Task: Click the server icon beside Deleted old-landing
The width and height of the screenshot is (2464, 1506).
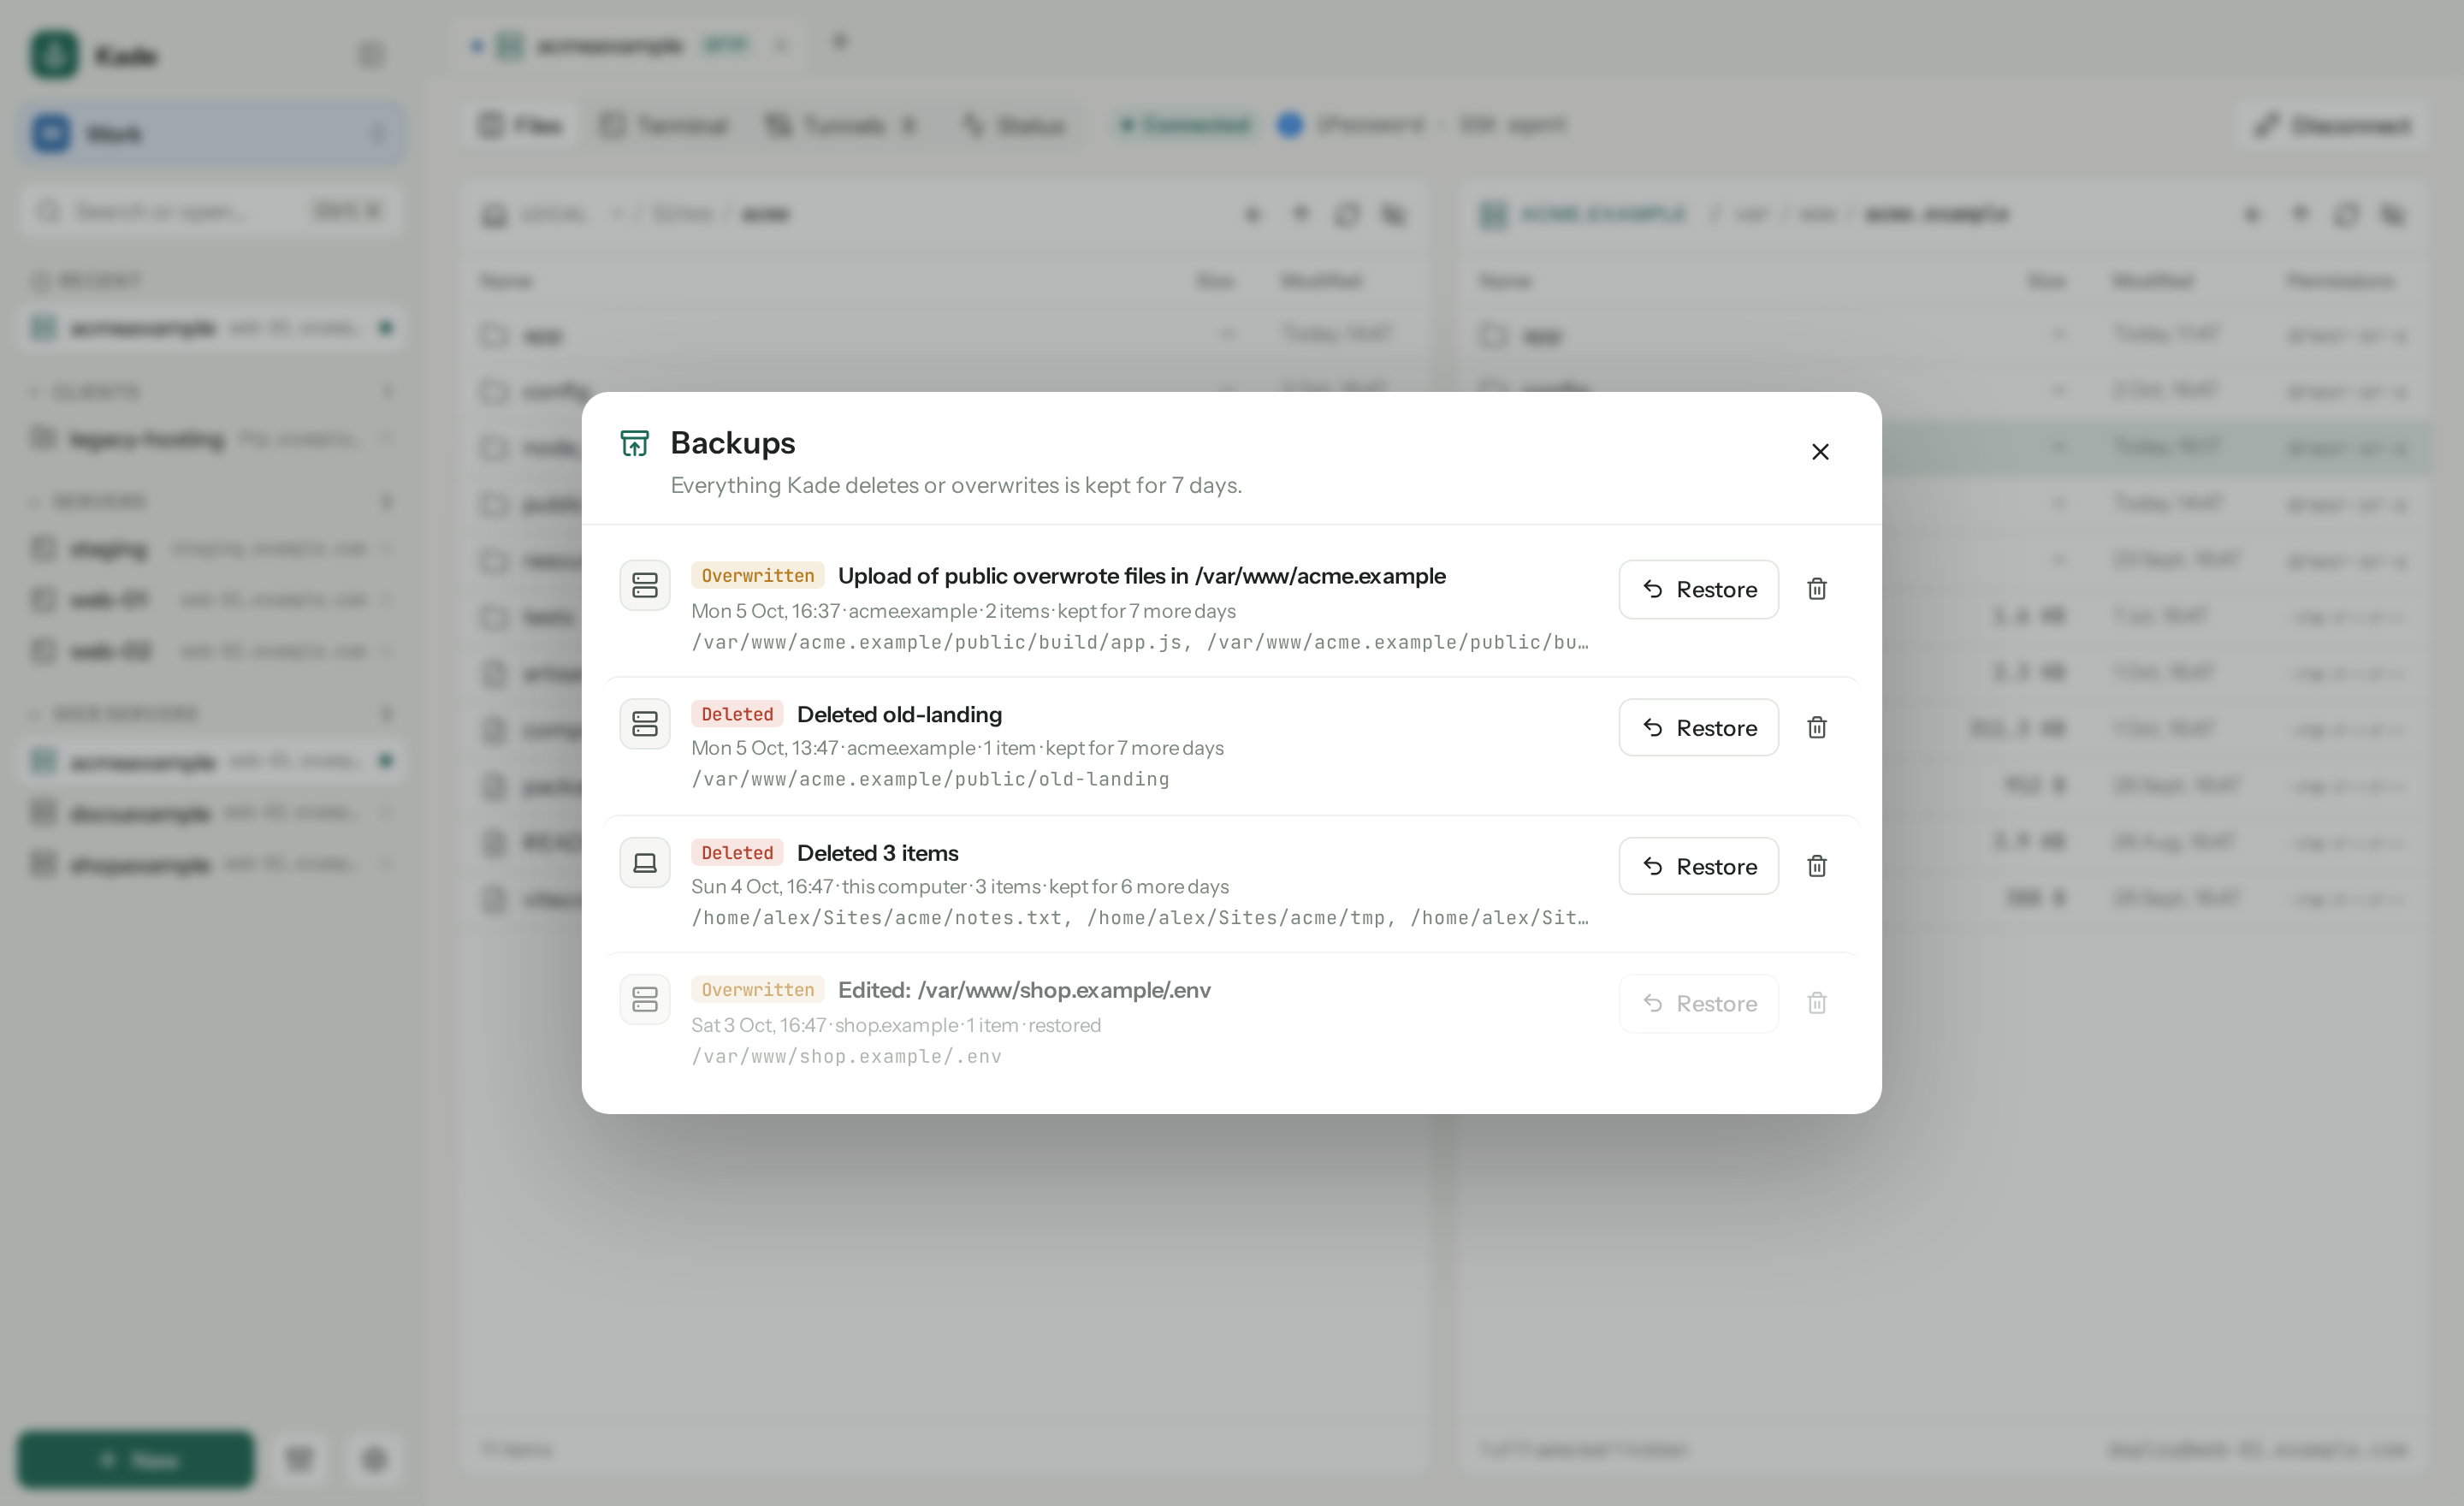Action: tap(645, 724)
